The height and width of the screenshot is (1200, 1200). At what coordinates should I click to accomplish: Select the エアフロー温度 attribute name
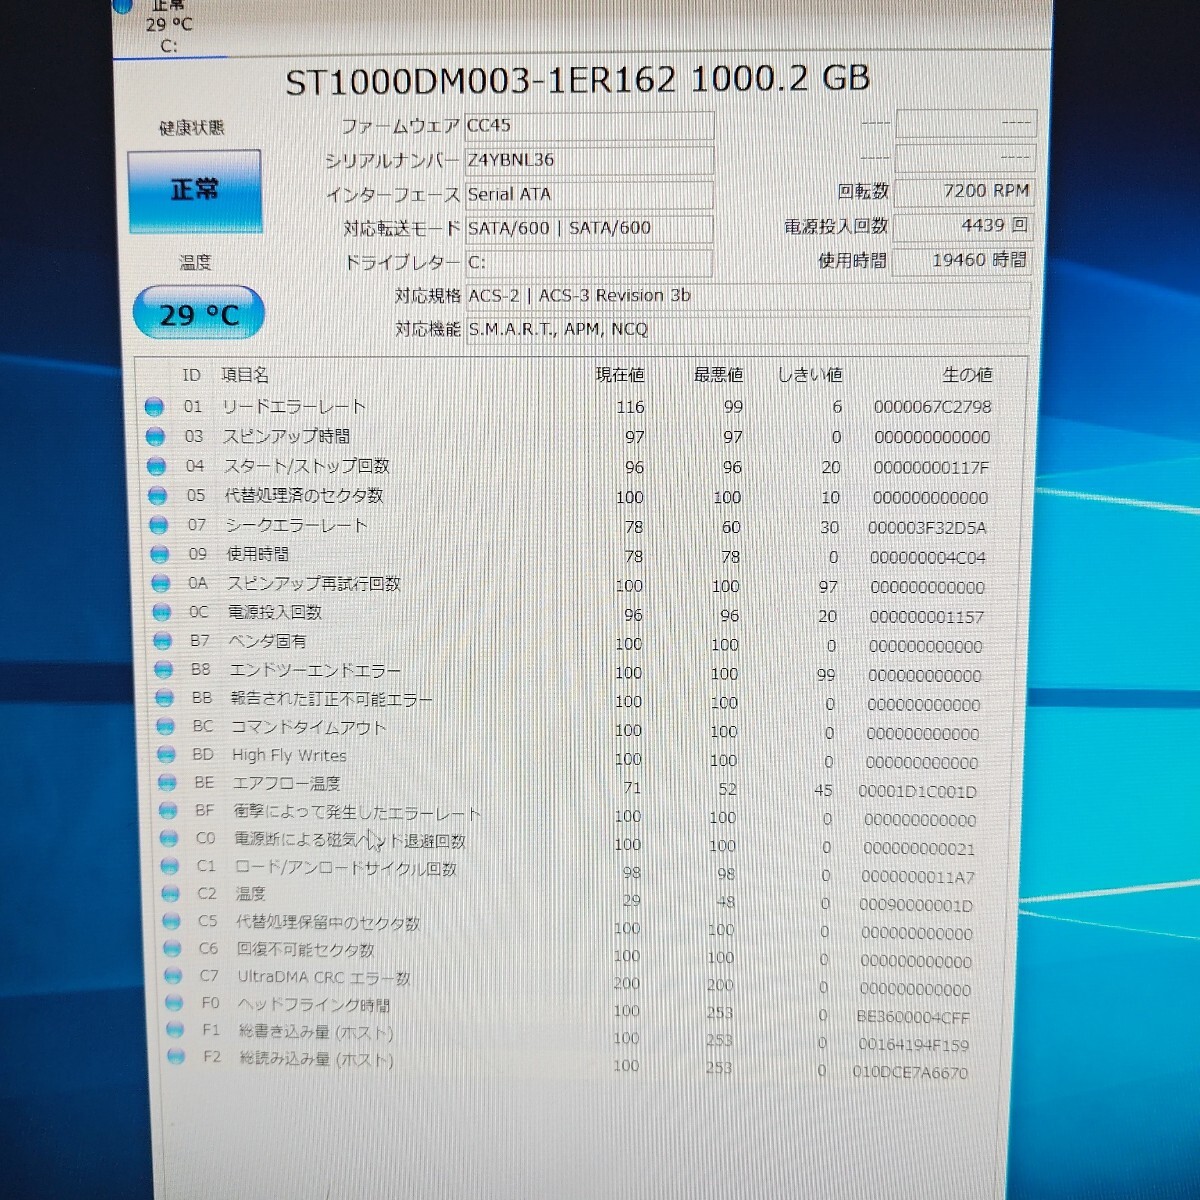click(x=287, y=784)
